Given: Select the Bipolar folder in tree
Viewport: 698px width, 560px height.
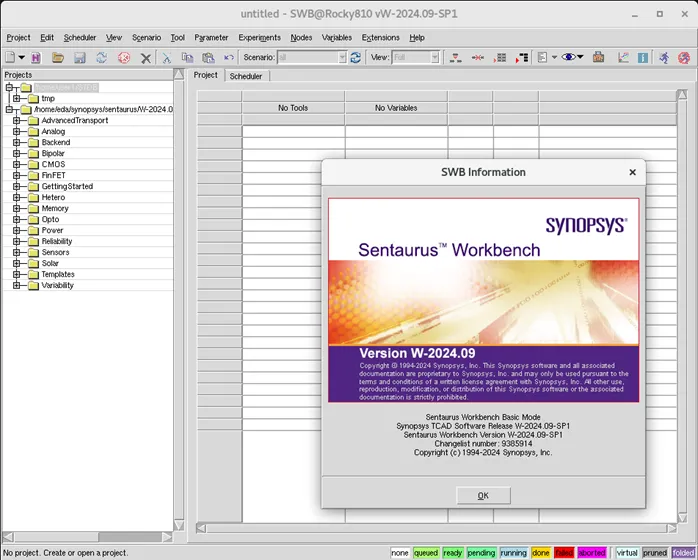Looking at the screenshot, I should (53, 153).
